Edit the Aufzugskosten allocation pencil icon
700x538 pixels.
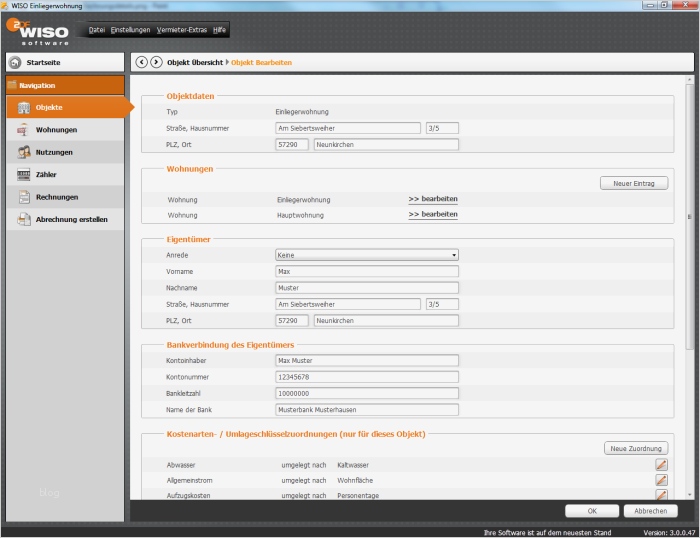pos(661,494)
